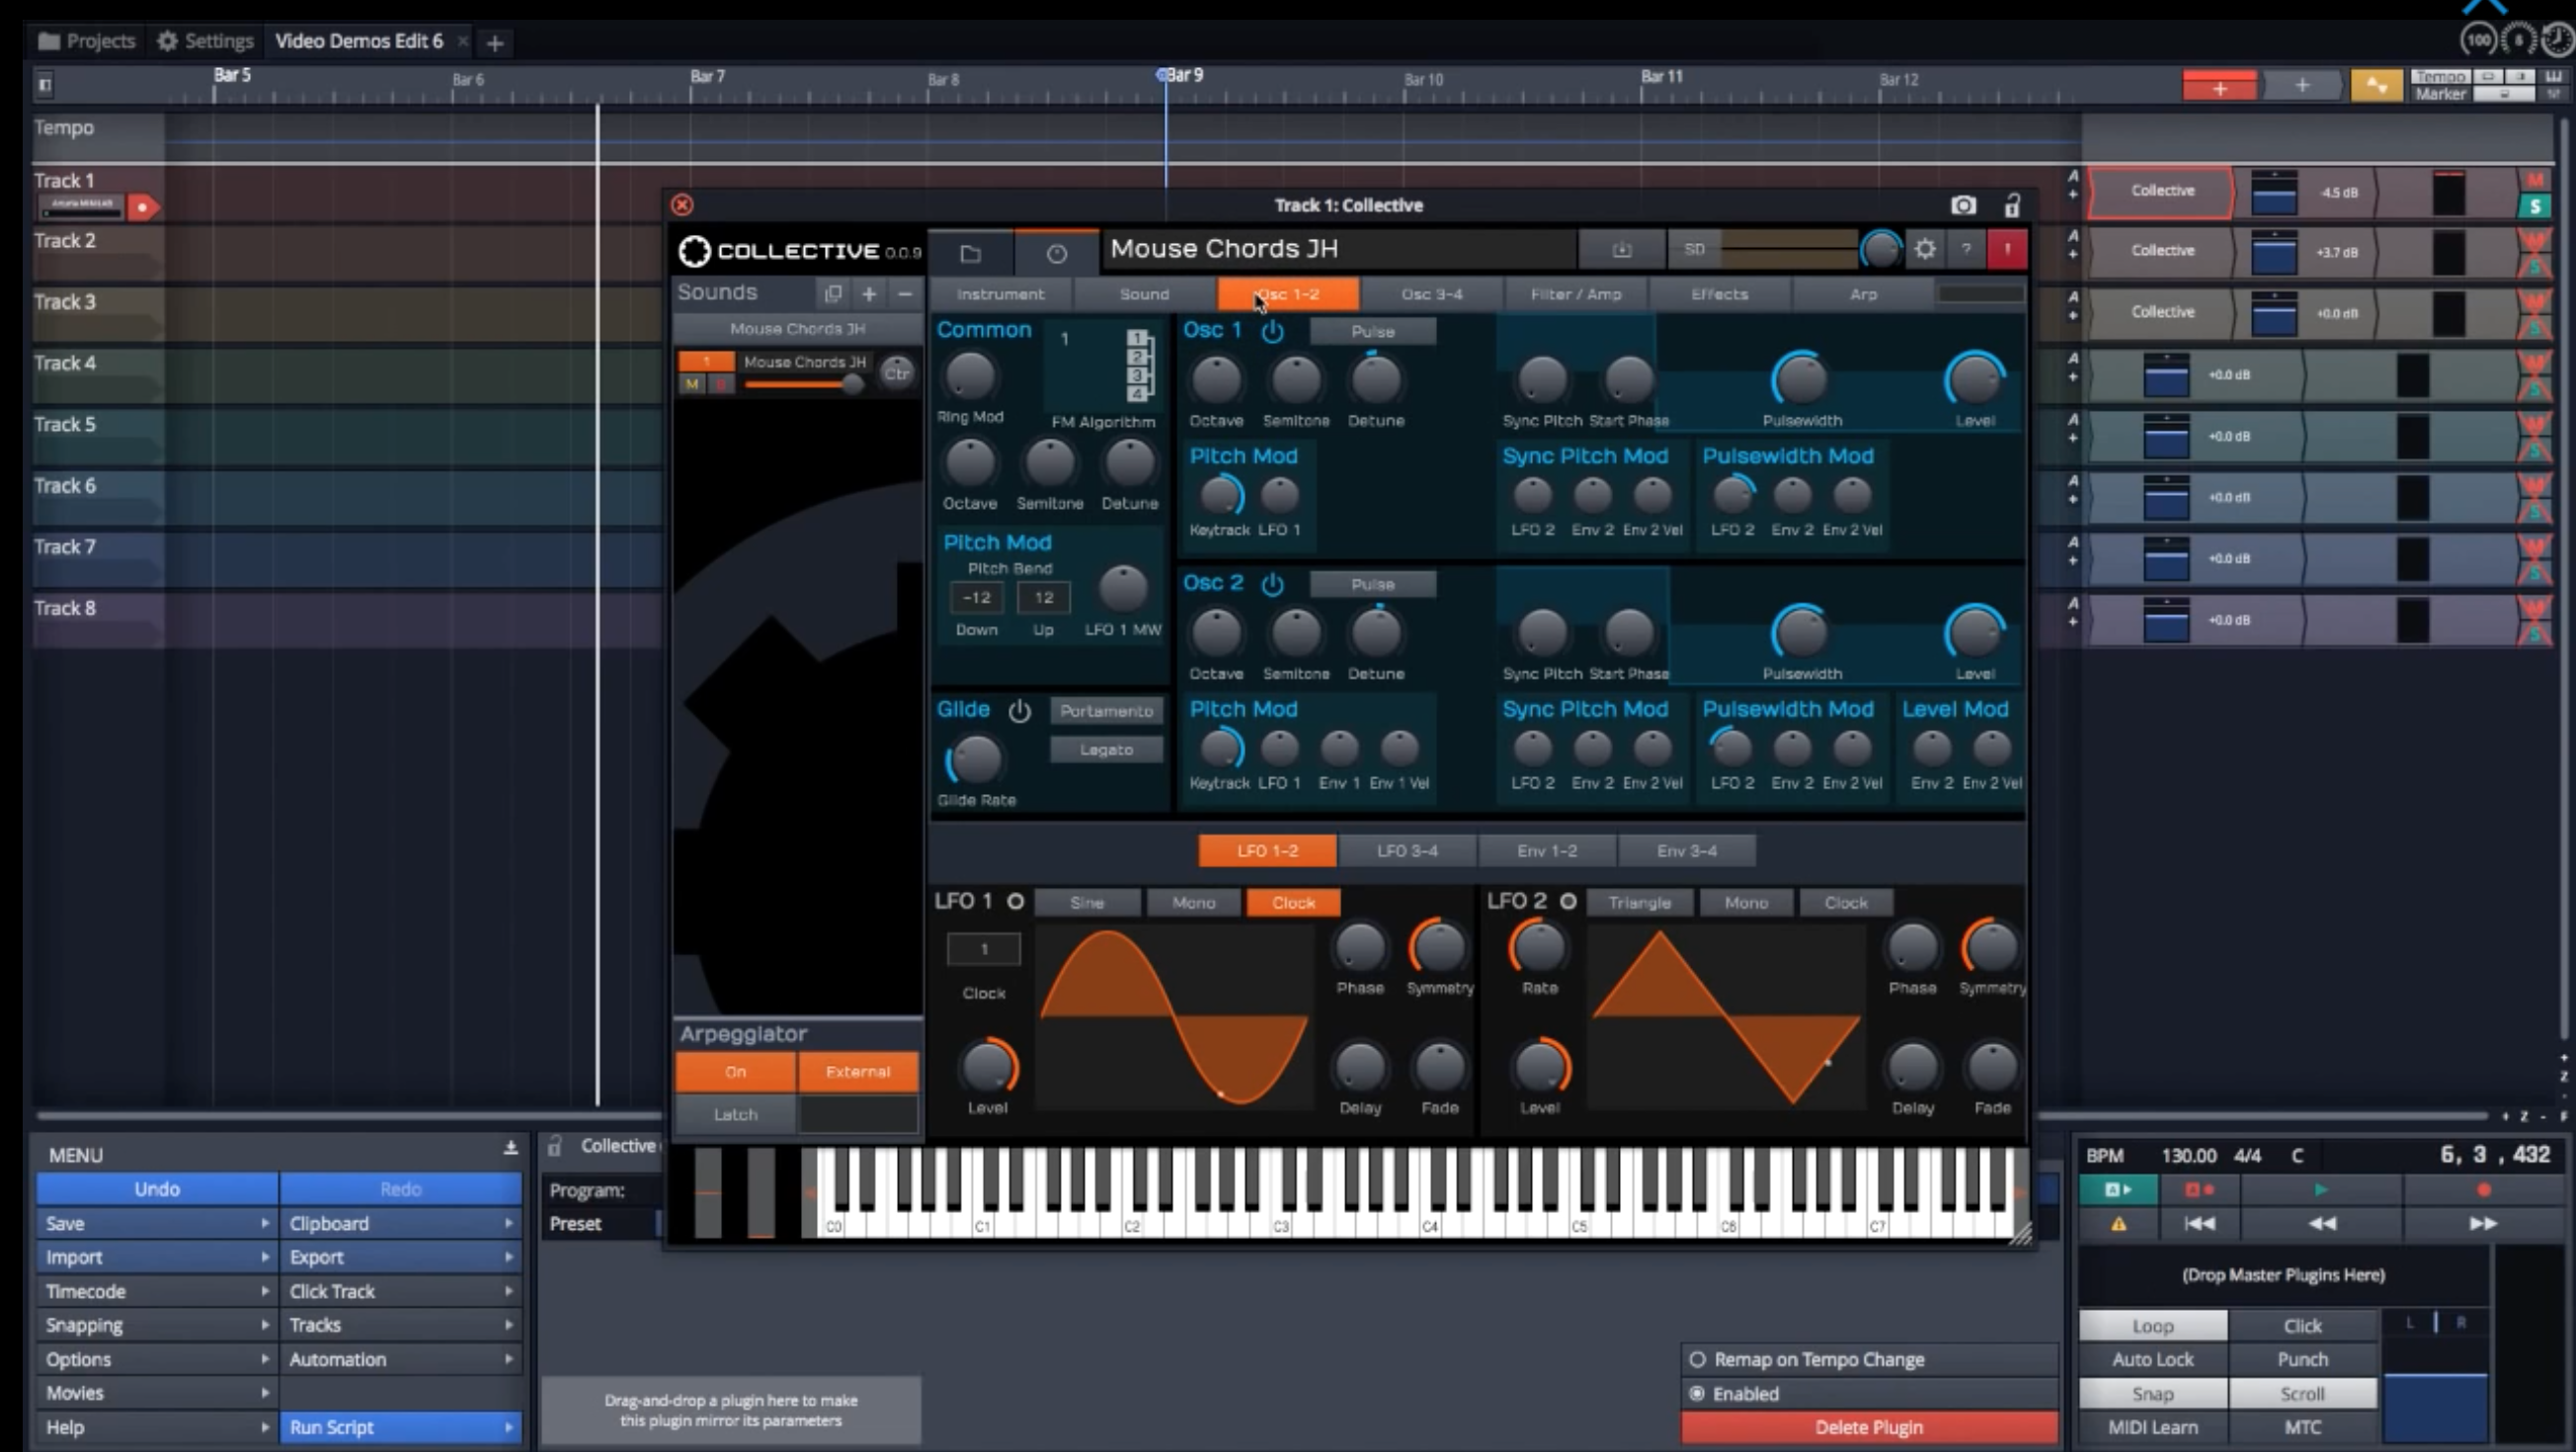Screen dimensions: 2576x1452
Task: Click the MENU panel download arrow icon
Action: [x=510, y=1148]
